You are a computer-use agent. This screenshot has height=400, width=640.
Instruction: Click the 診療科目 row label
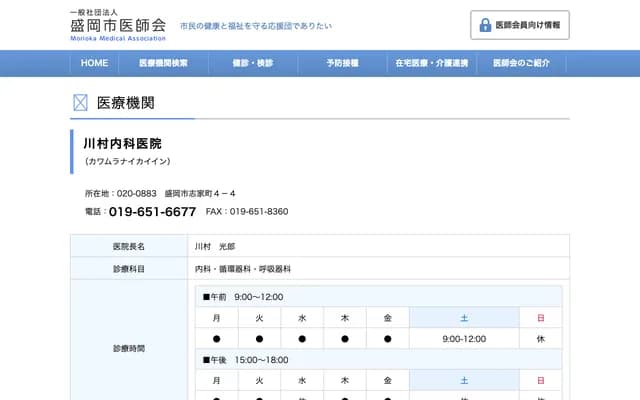click(x=129, y=269)
